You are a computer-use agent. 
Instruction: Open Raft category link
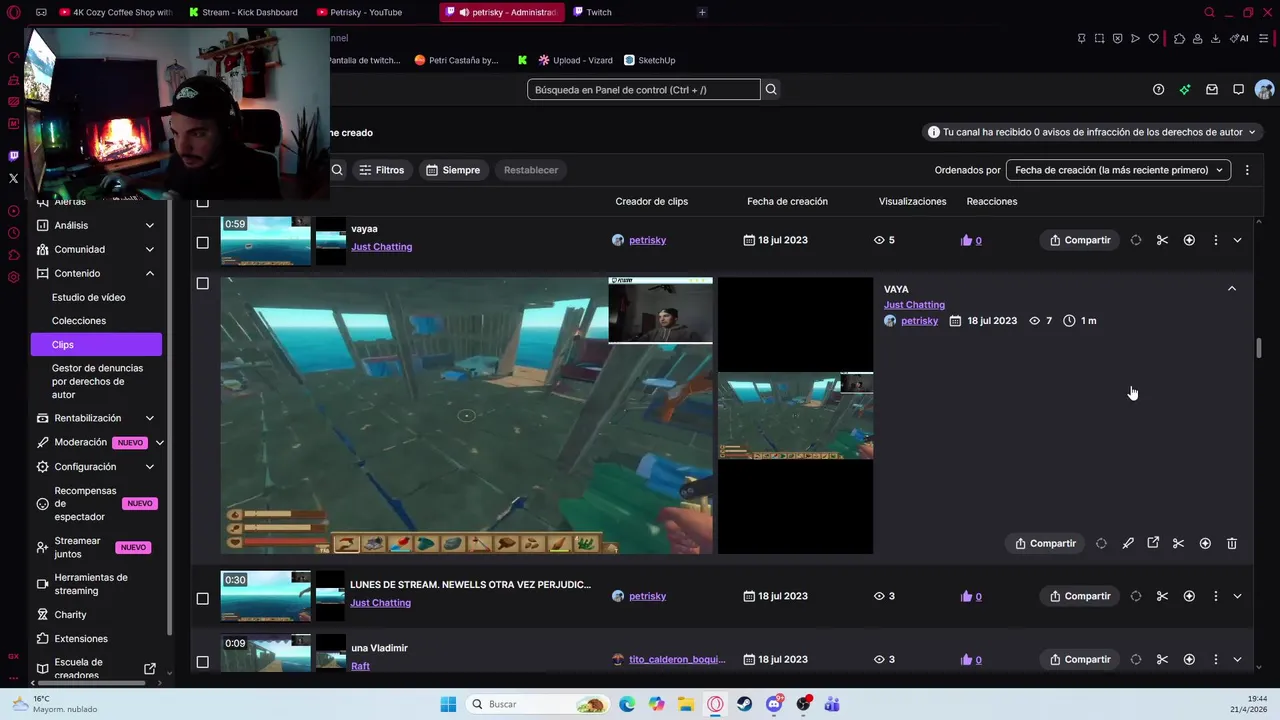(360, 666)
